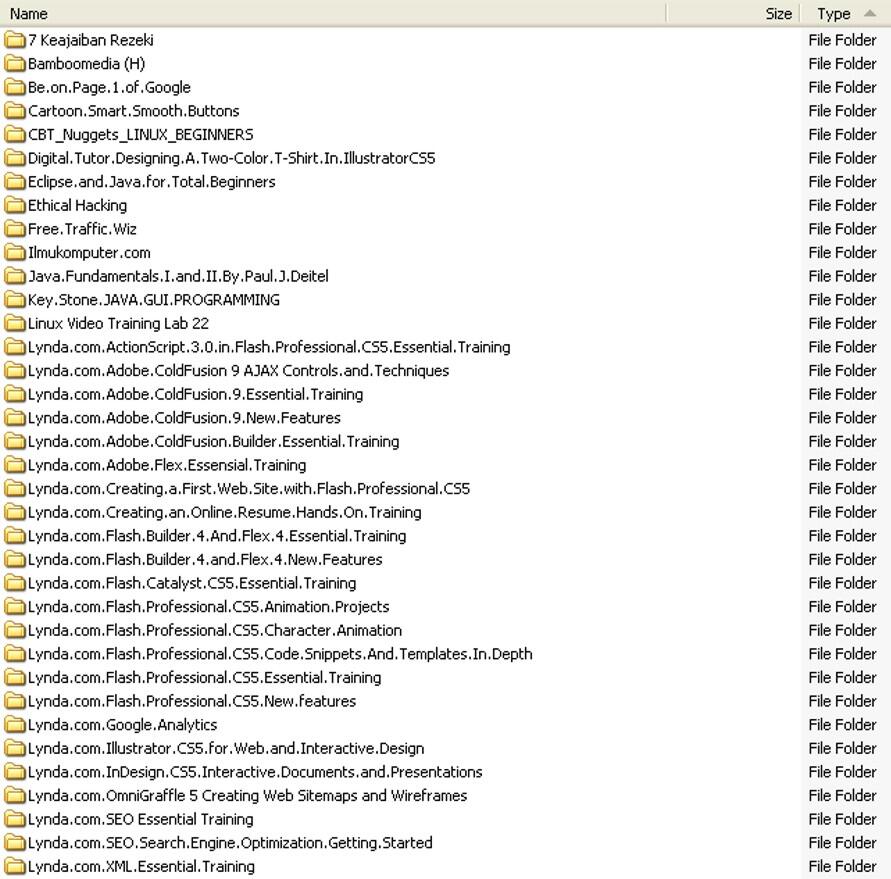Image resolution: width=891 pixels, height=879 pixels.
Task: Select the Linux Video Training Lab 22 folder icon
Action: 15,324
